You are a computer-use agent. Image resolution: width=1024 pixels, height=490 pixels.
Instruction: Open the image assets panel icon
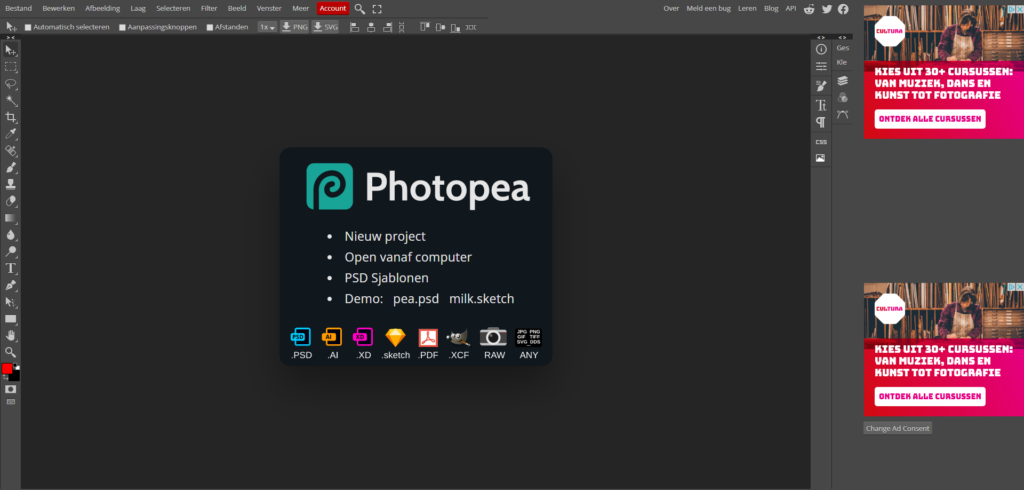click(x=821, y=158)
